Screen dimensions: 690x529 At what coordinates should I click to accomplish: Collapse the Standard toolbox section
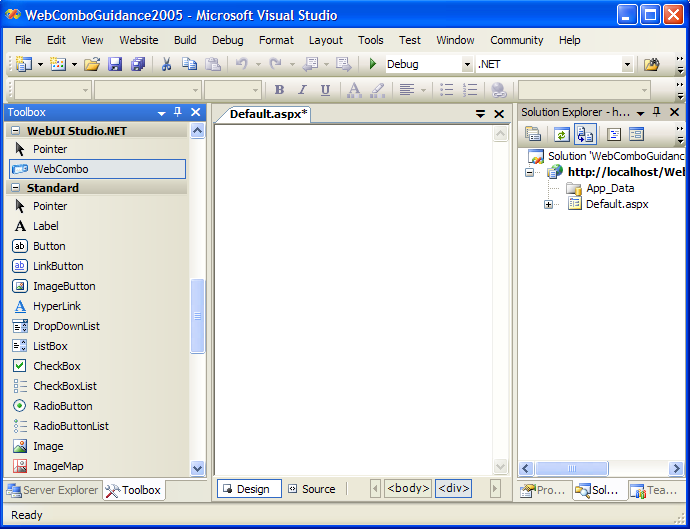(x=17, y=188)
